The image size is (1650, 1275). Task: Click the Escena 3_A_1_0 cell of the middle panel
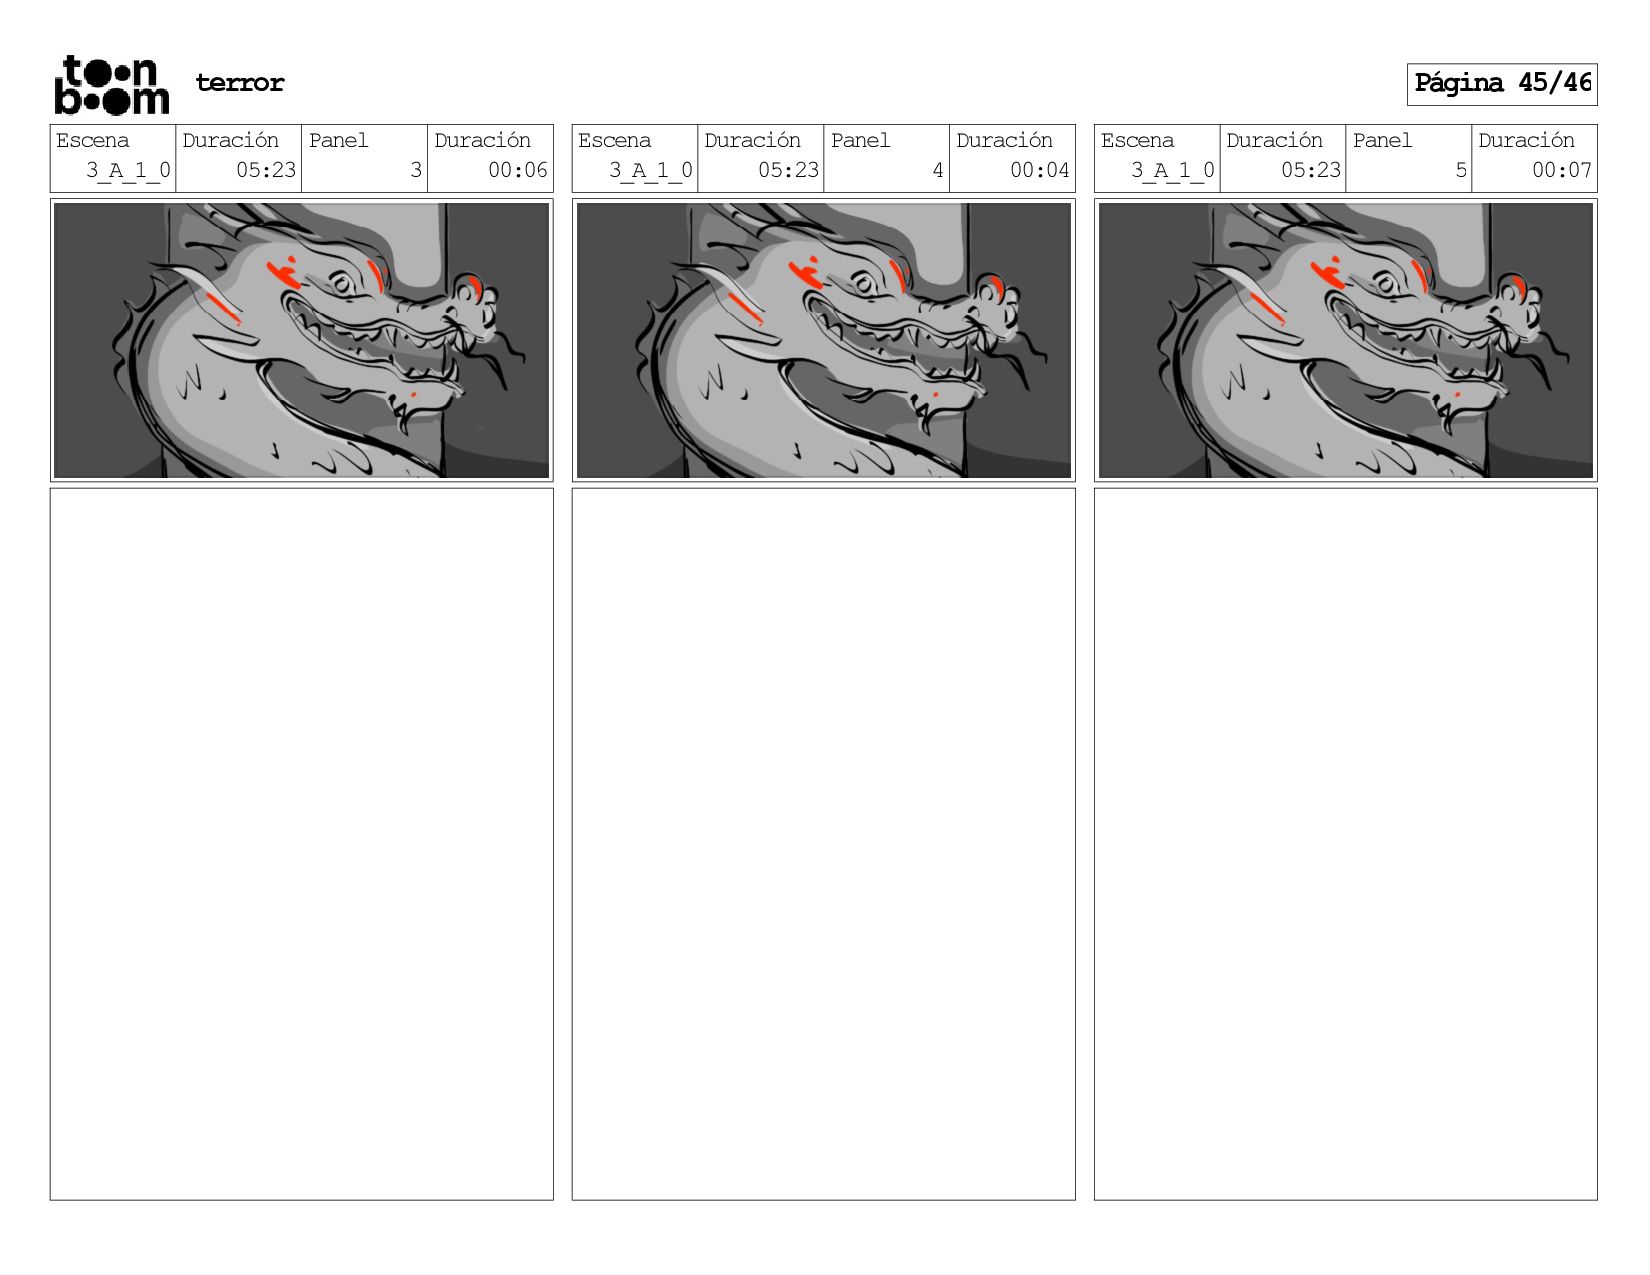pyautogui.click(x=635, y=158)
